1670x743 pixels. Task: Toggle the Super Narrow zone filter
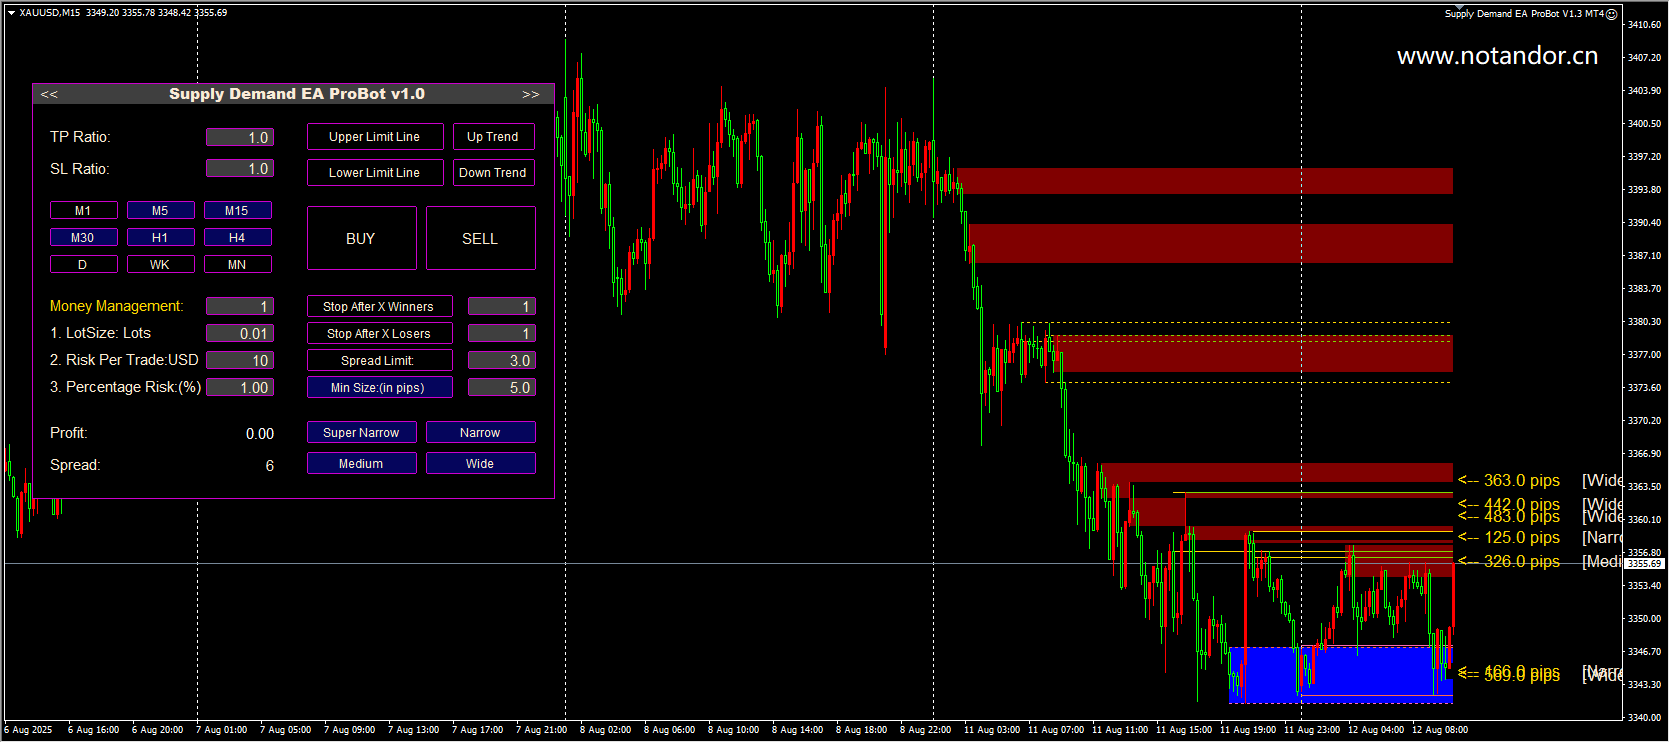click(x=361, y=433)
